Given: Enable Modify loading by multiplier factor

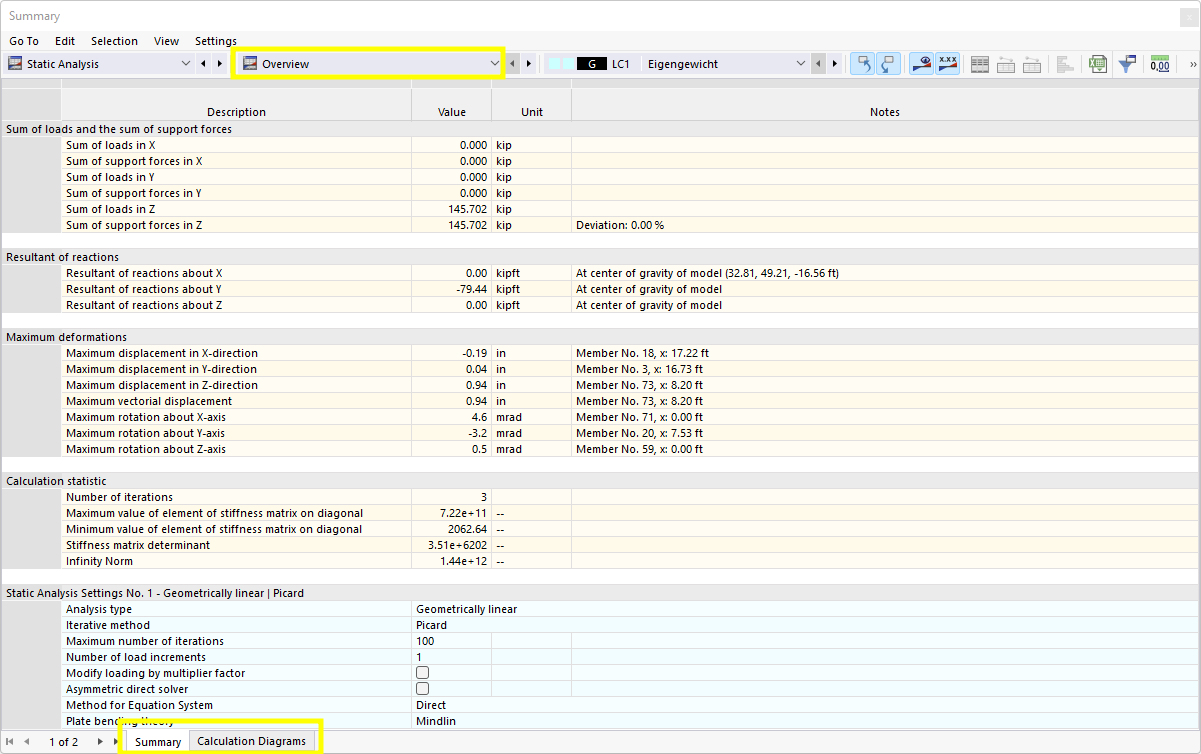Looking at the screenshot, I should [x=421, y=673].
